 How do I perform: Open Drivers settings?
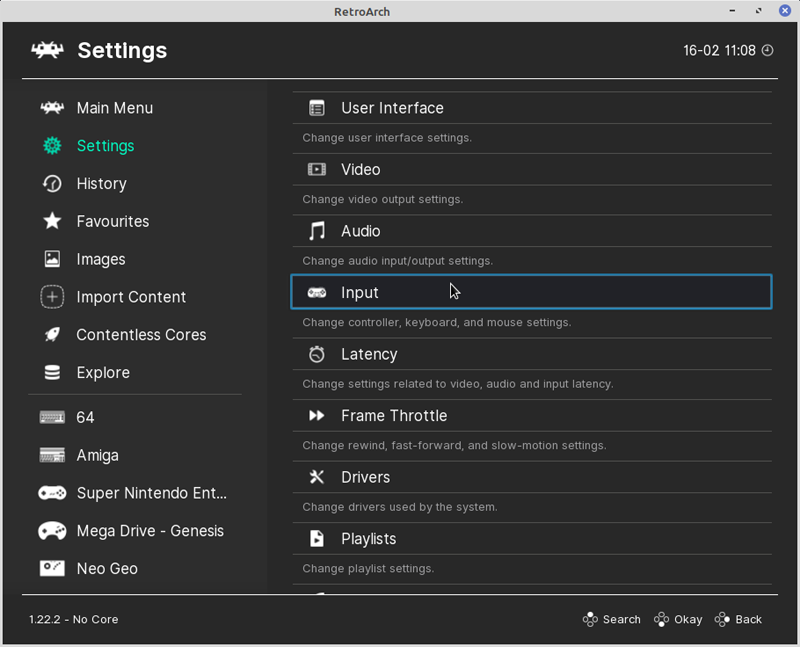[x=532, y=477]
